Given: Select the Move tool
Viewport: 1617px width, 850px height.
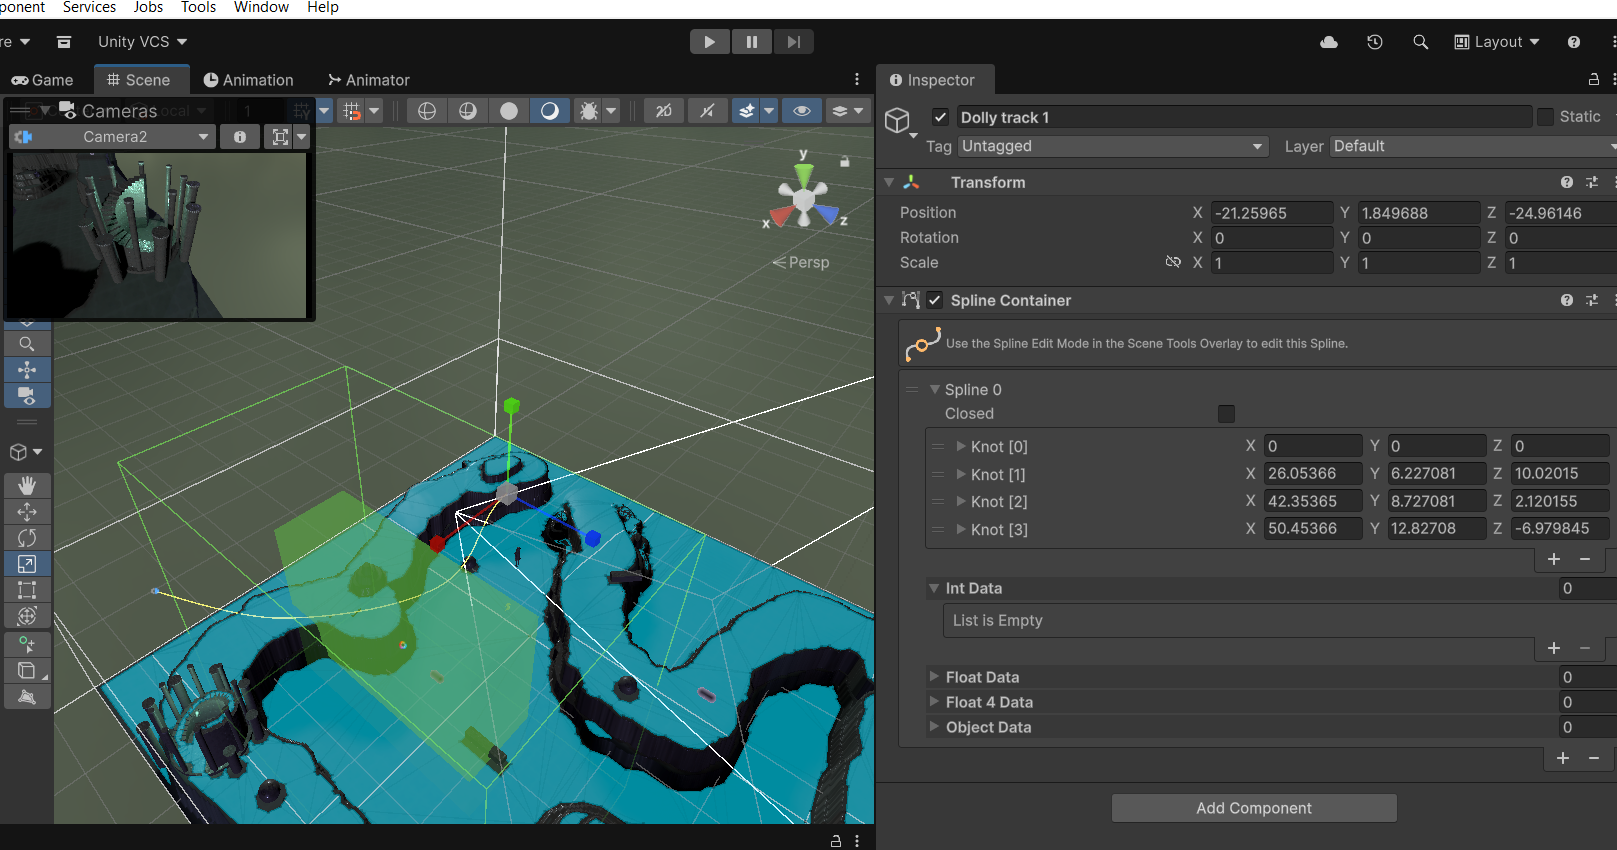Looking at the screenshot, I should [27, 511].
